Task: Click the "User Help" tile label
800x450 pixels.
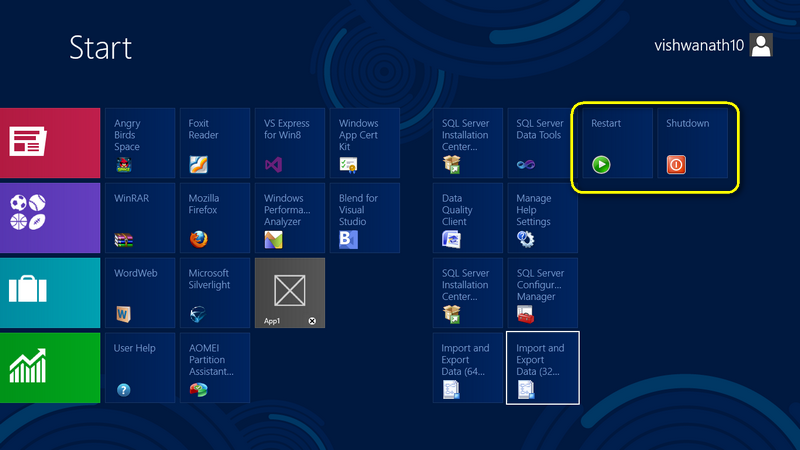Action: tap(135, 348)
